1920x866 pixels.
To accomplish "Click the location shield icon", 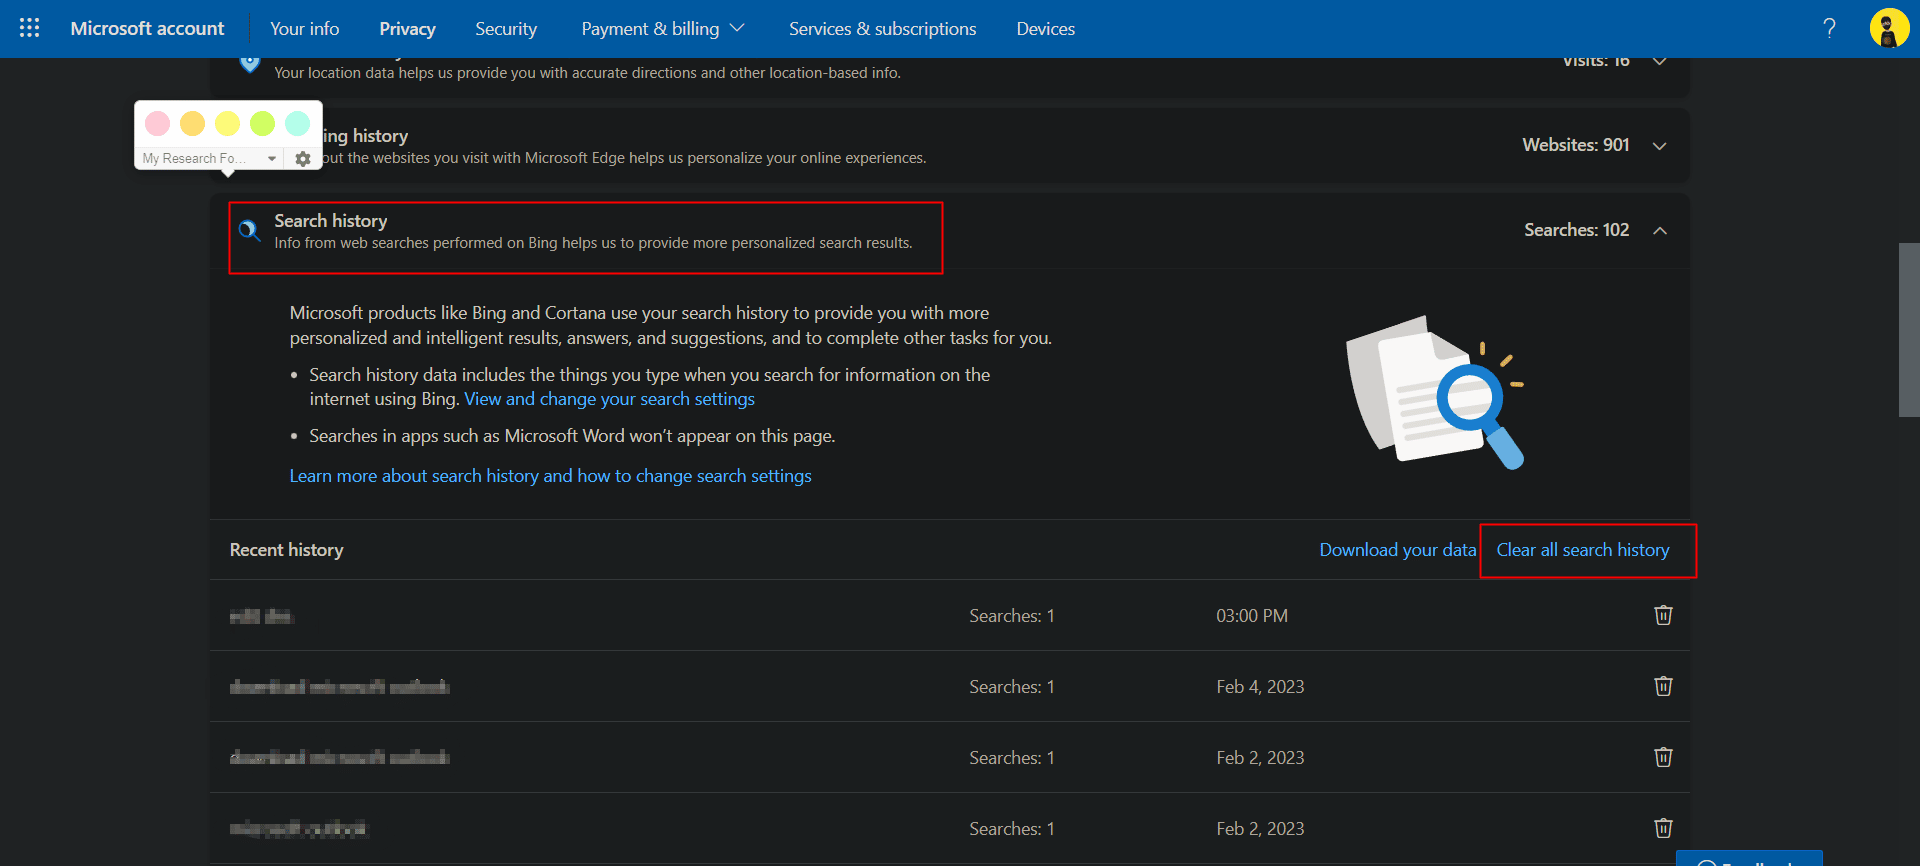I will point(249,64).
